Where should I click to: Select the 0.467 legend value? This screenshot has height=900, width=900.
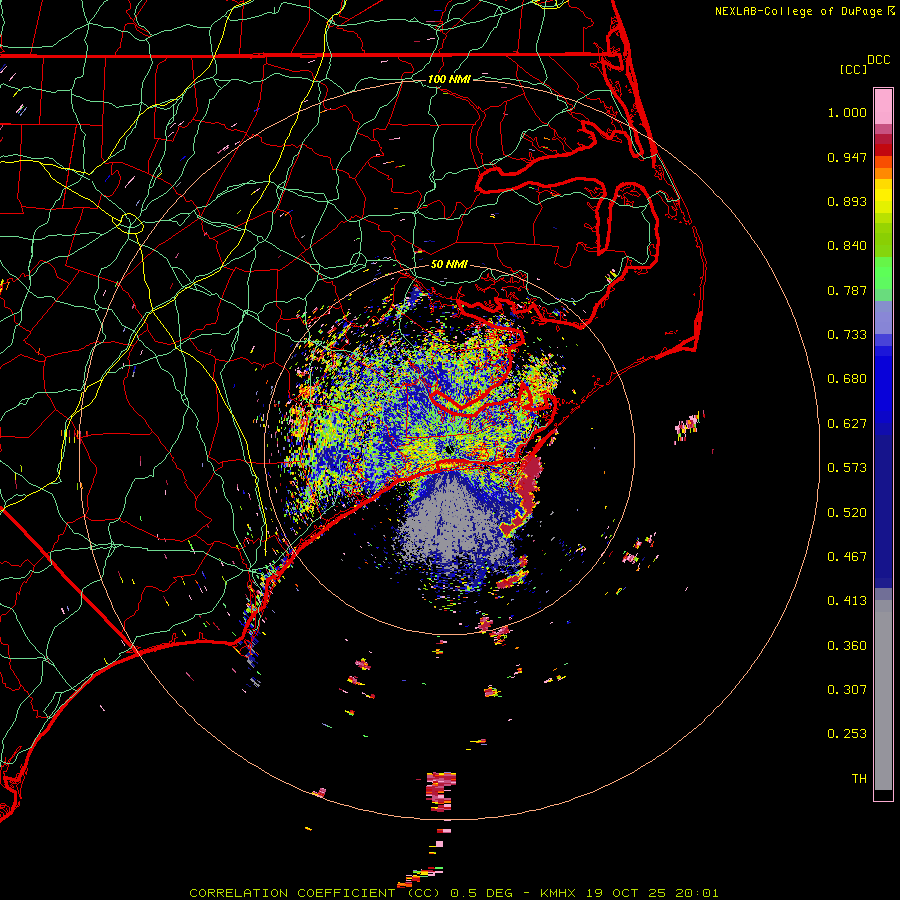847,557
